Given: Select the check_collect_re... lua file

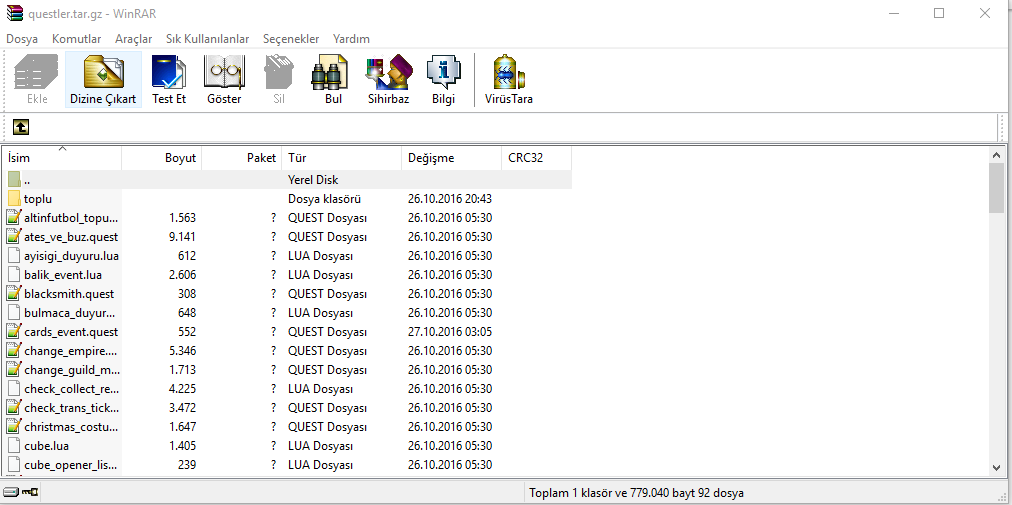Looking at the screenshot, I should point(71,389).
